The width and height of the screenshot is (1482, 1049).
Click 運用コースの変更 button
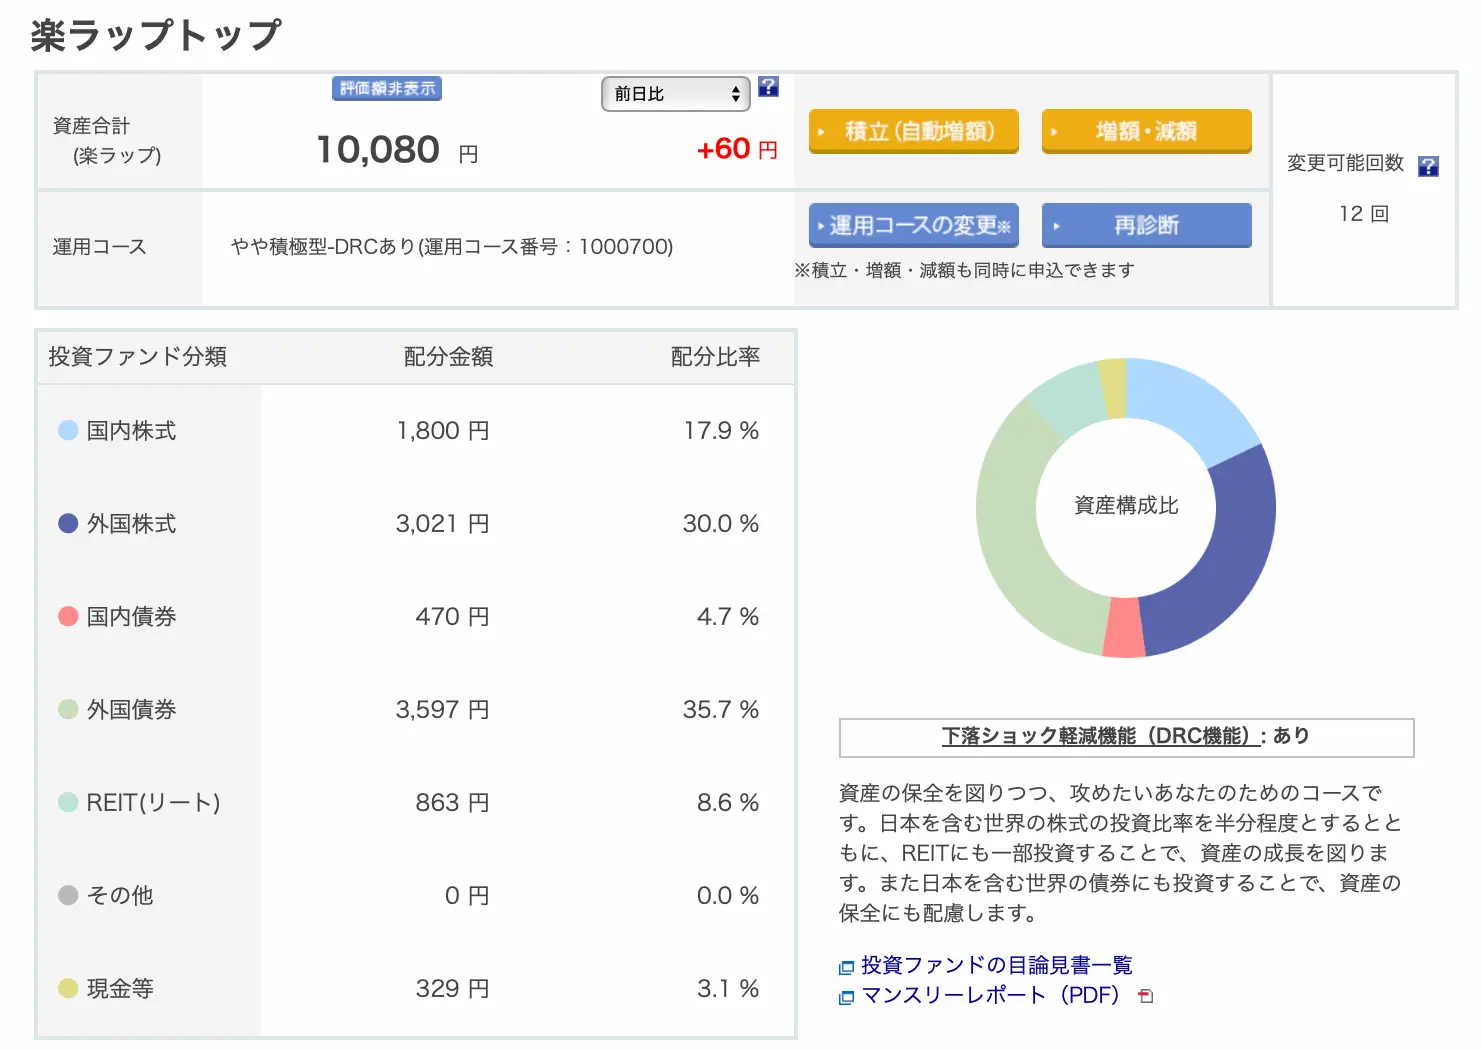pyautogui.click(x=913, y=225)
